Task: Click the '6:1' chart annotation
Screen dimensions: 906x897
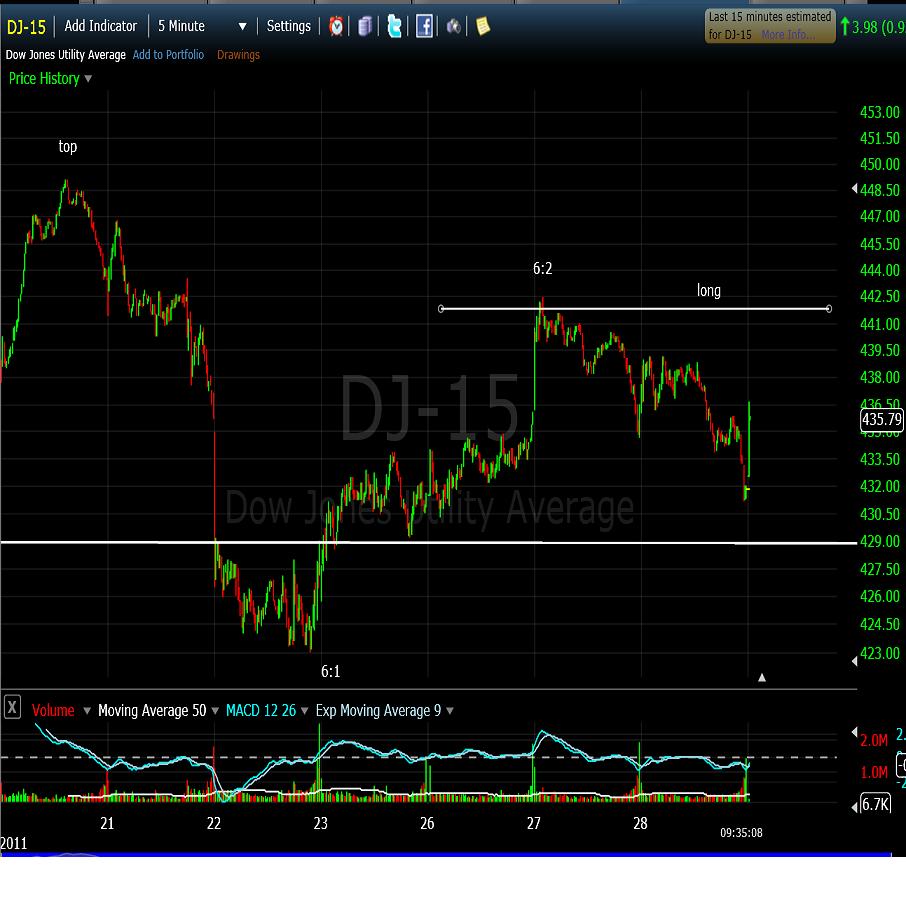Action: (331, 671)
